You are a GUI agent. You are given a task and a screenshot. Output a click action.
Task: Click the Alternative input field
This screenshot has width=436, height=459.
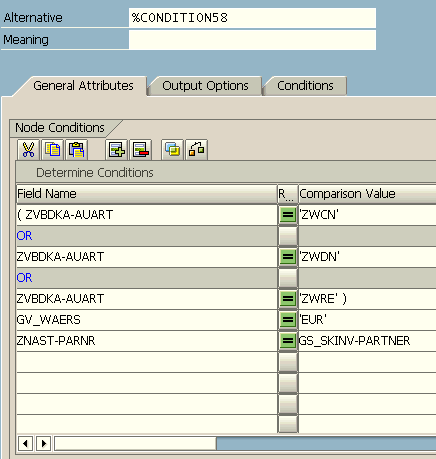click(252, 18)
